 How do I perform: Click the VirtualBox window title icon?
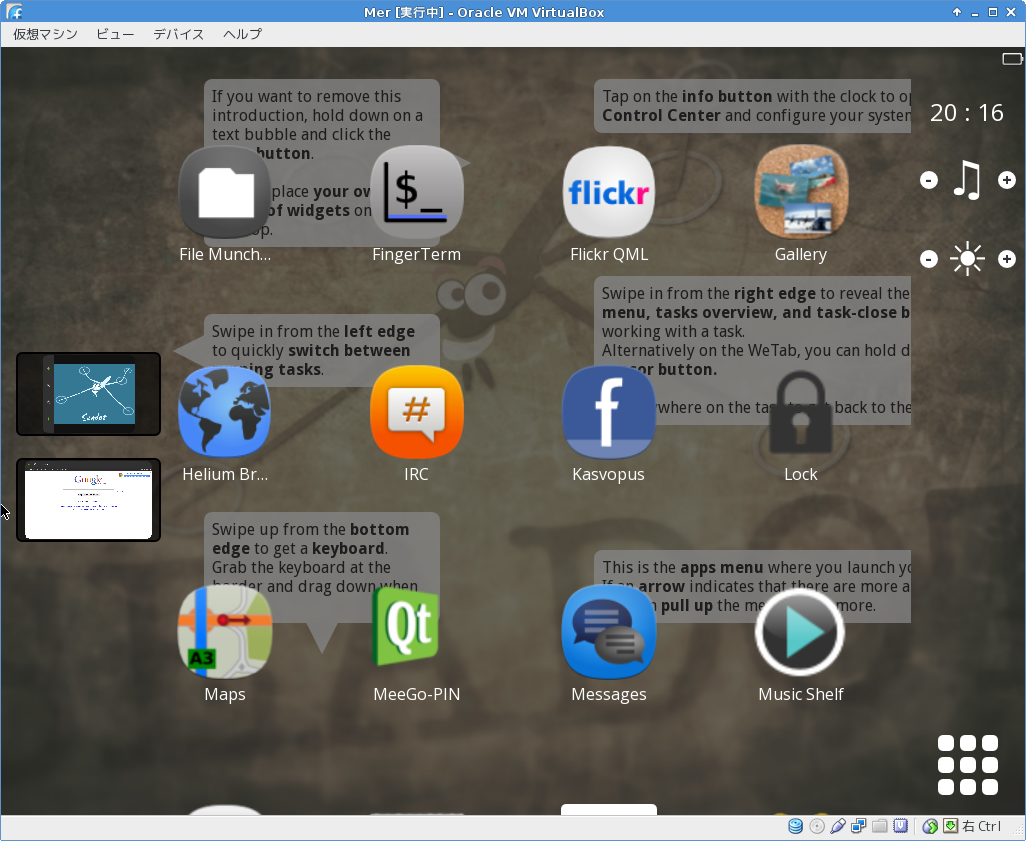point(14,12)
